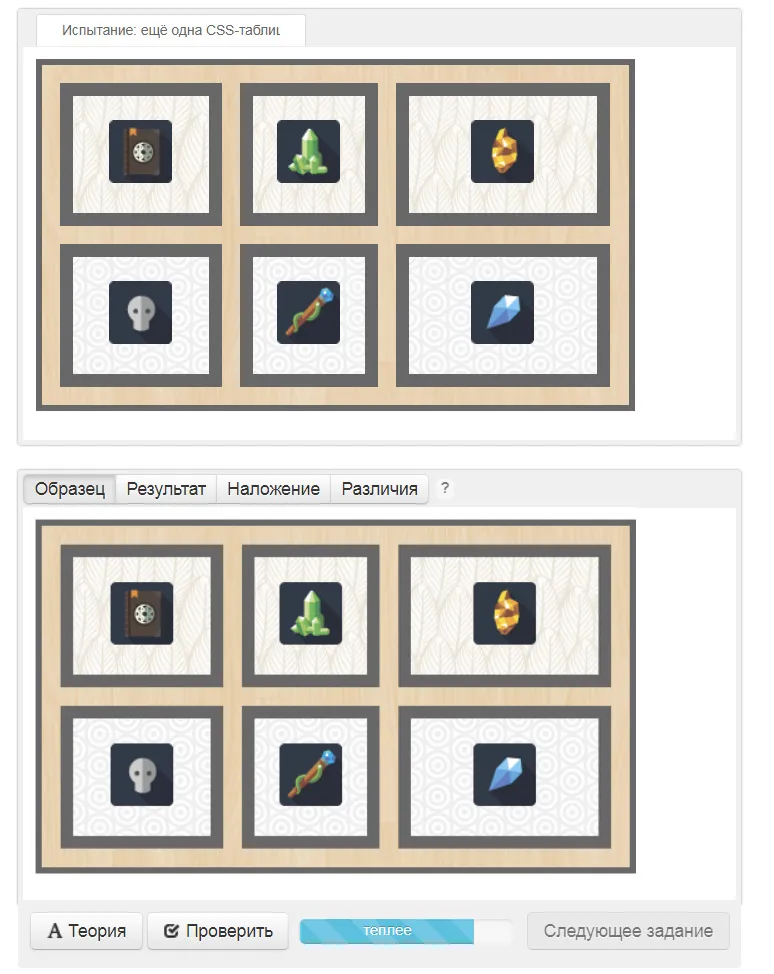Select the green crystal icon in top preview
The image size is (774, 974).
[308, 152]
